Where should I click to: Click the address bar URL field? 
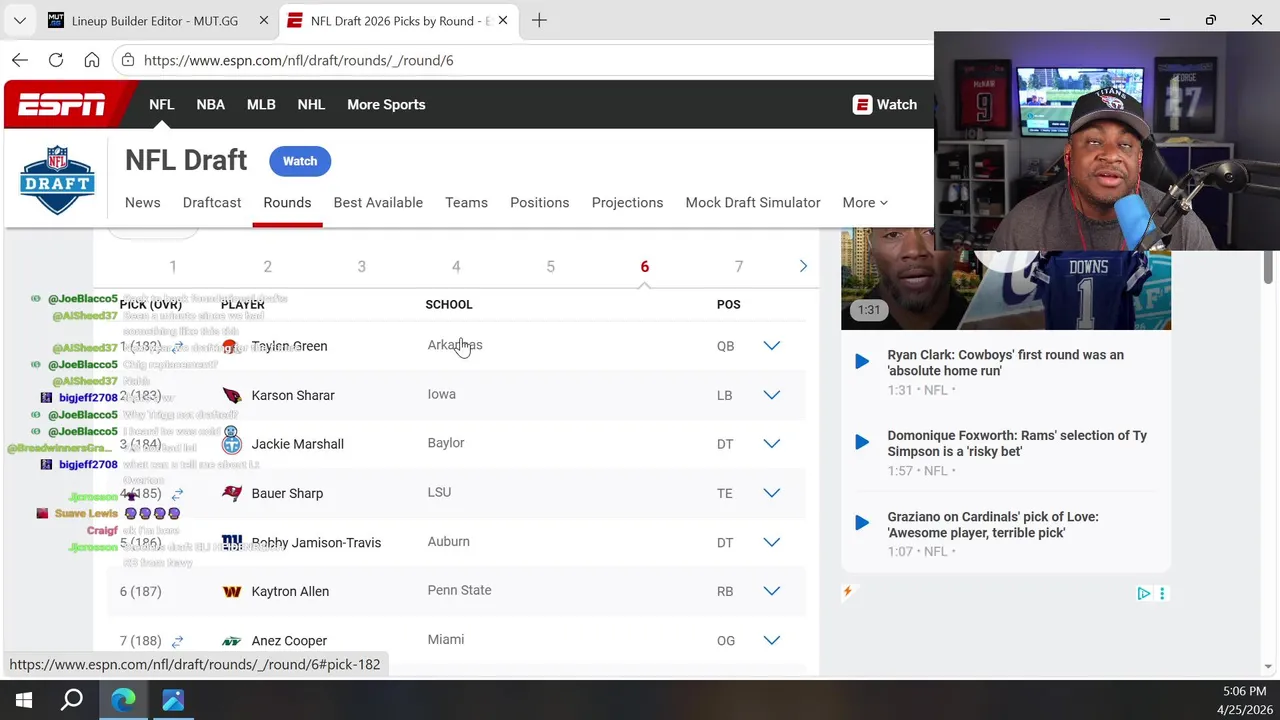[298, 60]
